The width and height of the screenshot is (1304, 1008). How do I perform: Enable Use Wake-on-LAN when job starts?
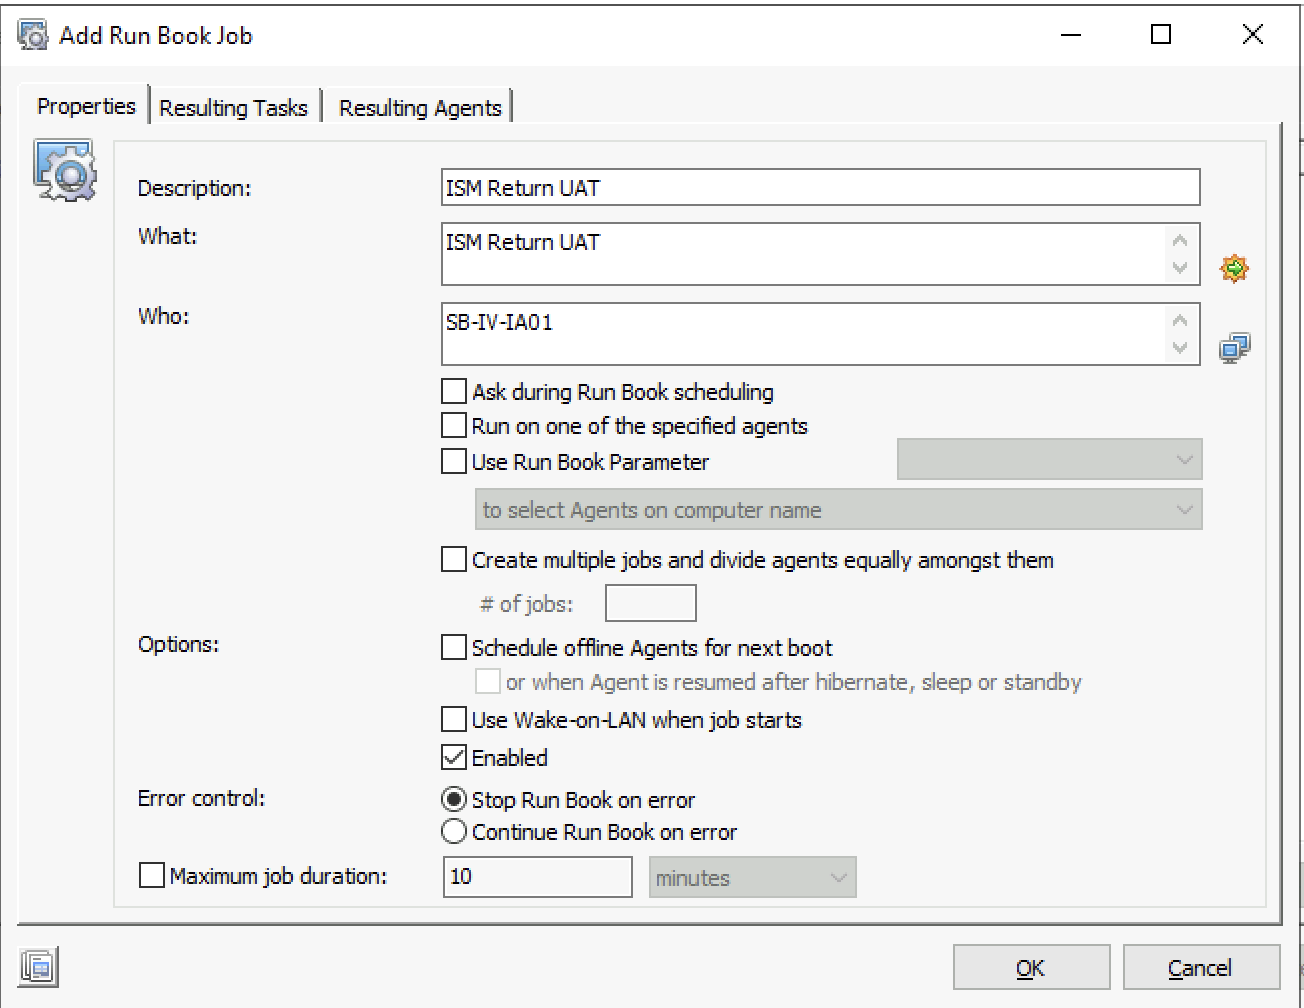click(454, 719)
